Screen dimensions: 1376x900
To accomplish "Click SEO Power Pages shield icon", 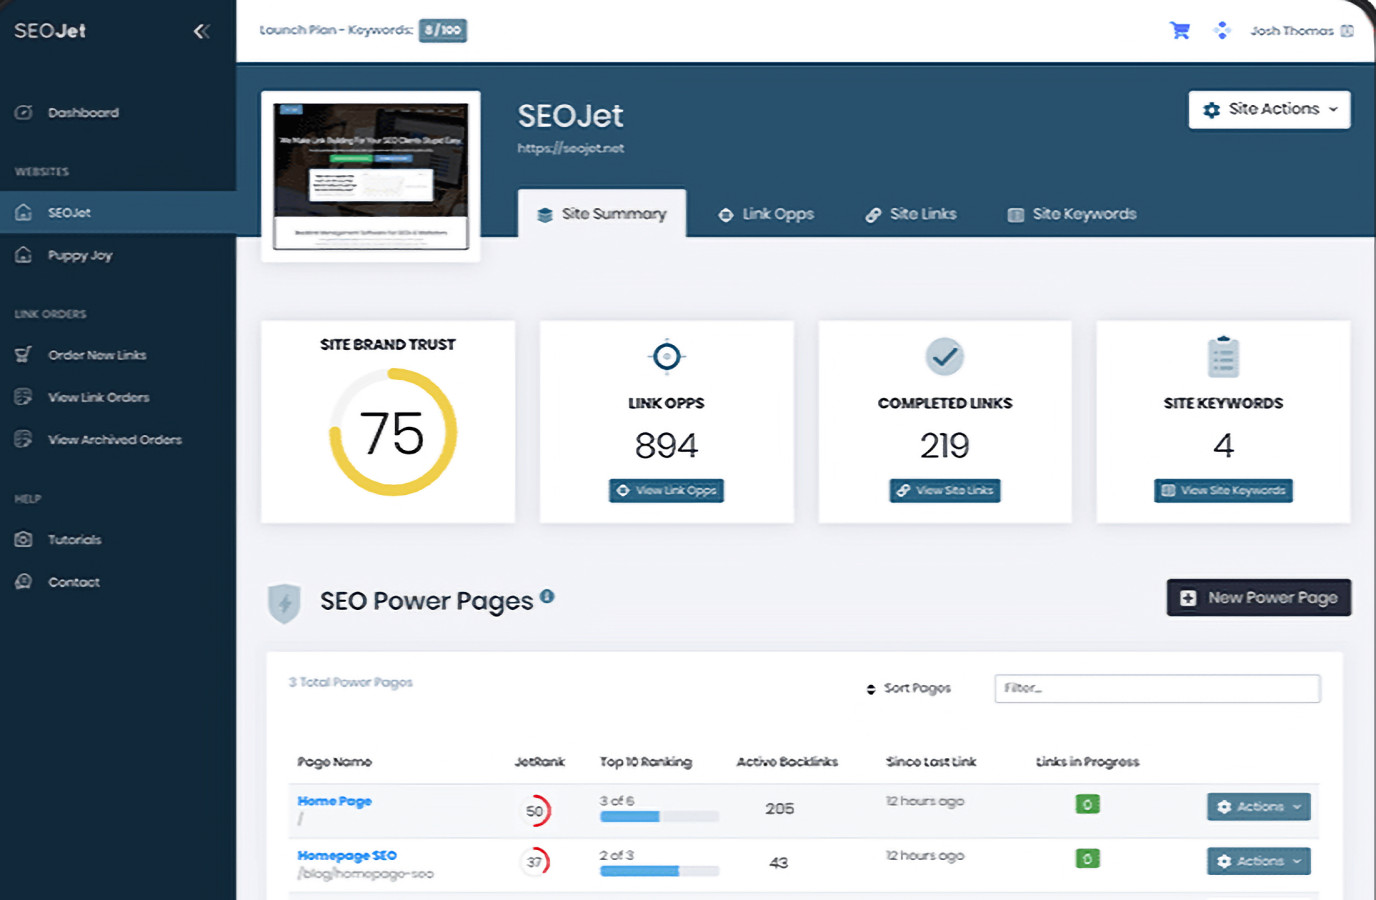I will click(x=285, y=603).
